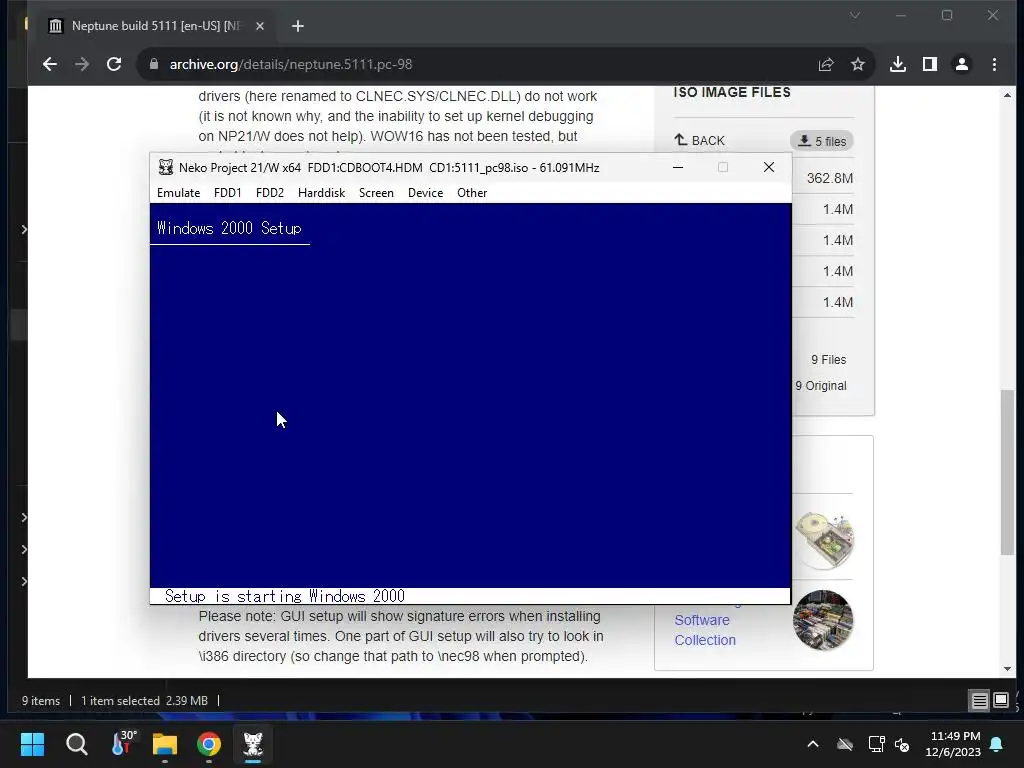Image resolution: width=1024 pixels, height=768 pixels.
Task: Open the Screen menu
Action: point(376,193)
